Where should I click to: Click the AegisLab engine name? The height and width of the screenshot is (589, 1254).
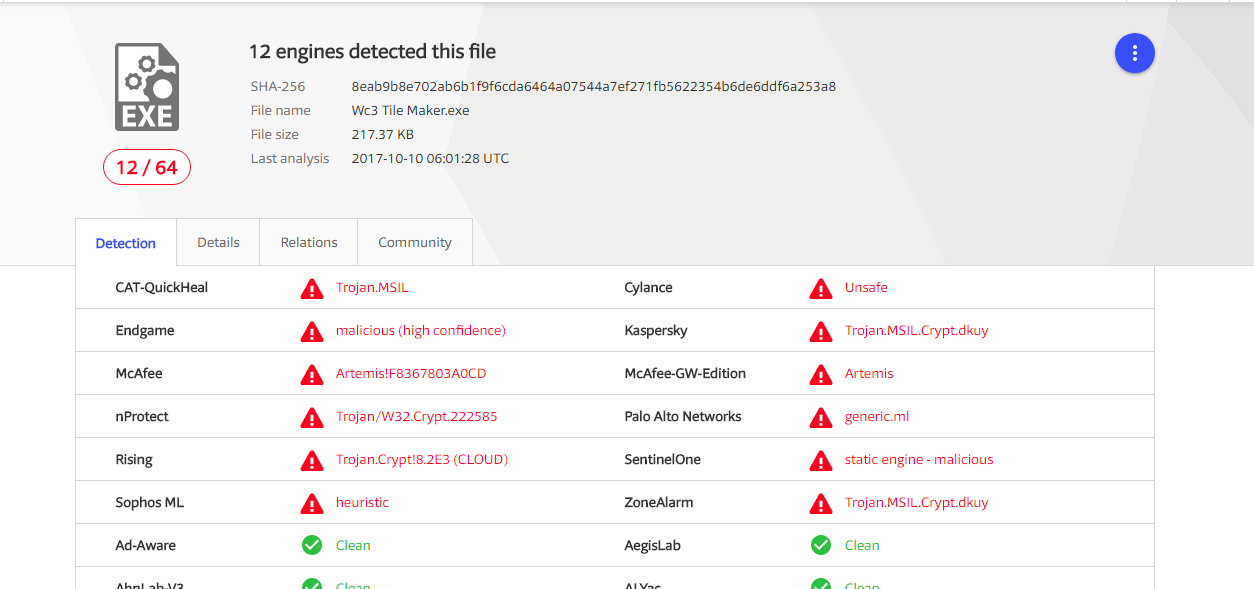[x=653, y=546]
